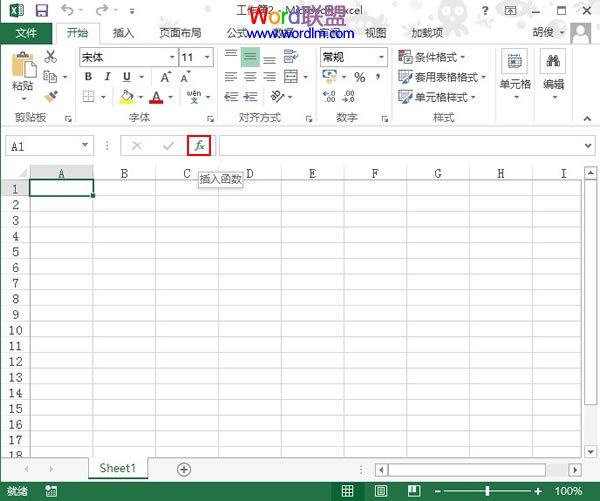600x501 pixels.
Task: Toggle right text alignment
Action: [x=269, y=77]
